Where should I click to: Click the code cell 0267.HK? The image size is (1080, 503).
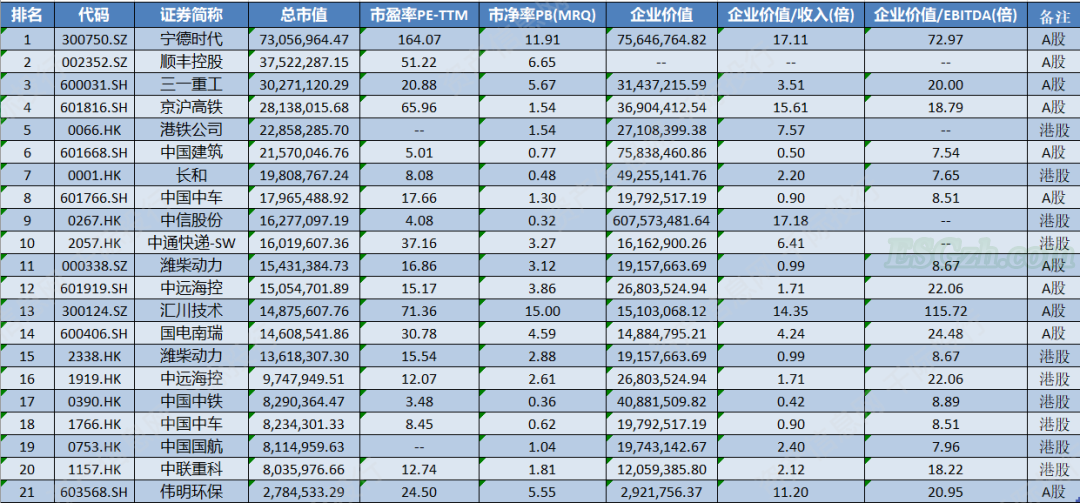click(x=94, y=220)
